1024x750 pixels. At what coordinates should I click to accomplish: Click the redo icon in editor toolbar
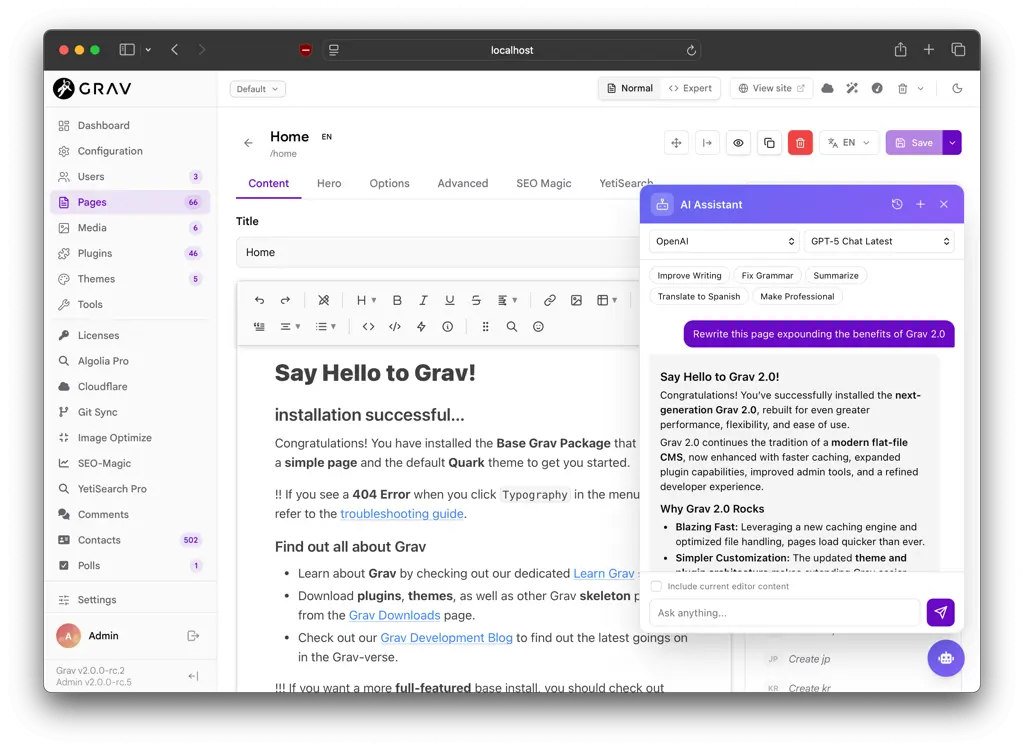[285, 301]
